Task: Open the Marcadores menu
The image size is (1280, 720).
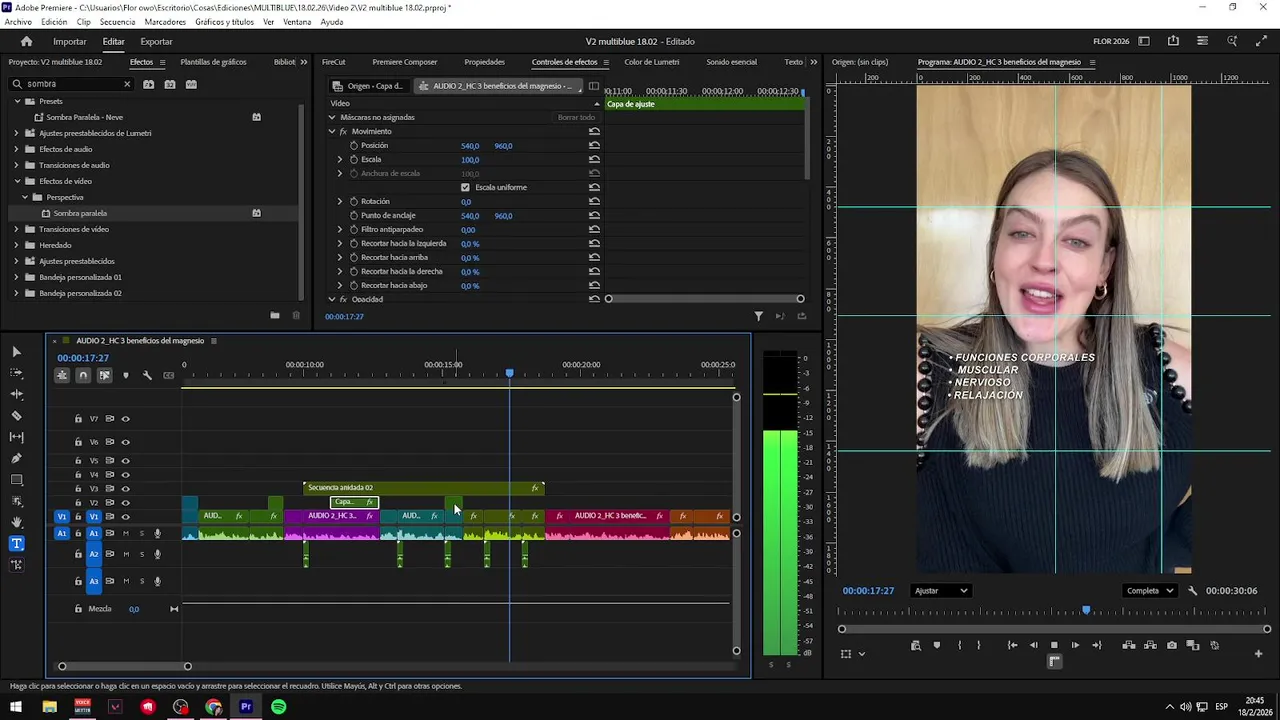Action: click(x=165, y=22)
